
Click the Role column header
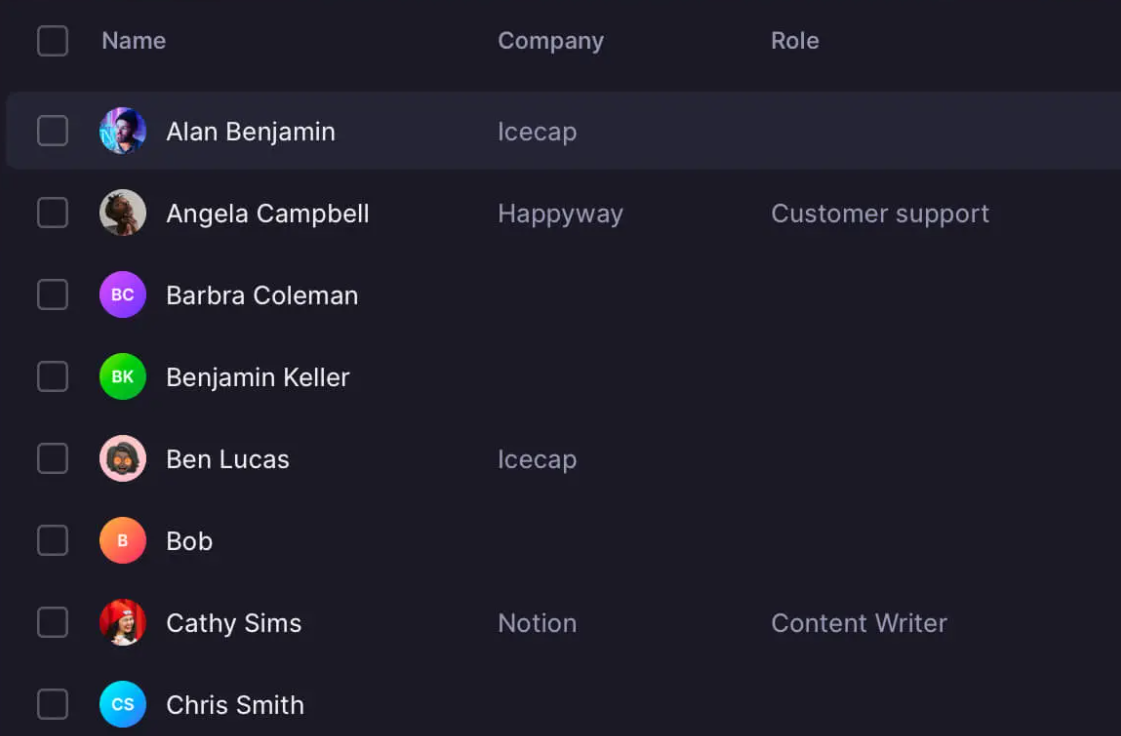[x=794, y=41]
